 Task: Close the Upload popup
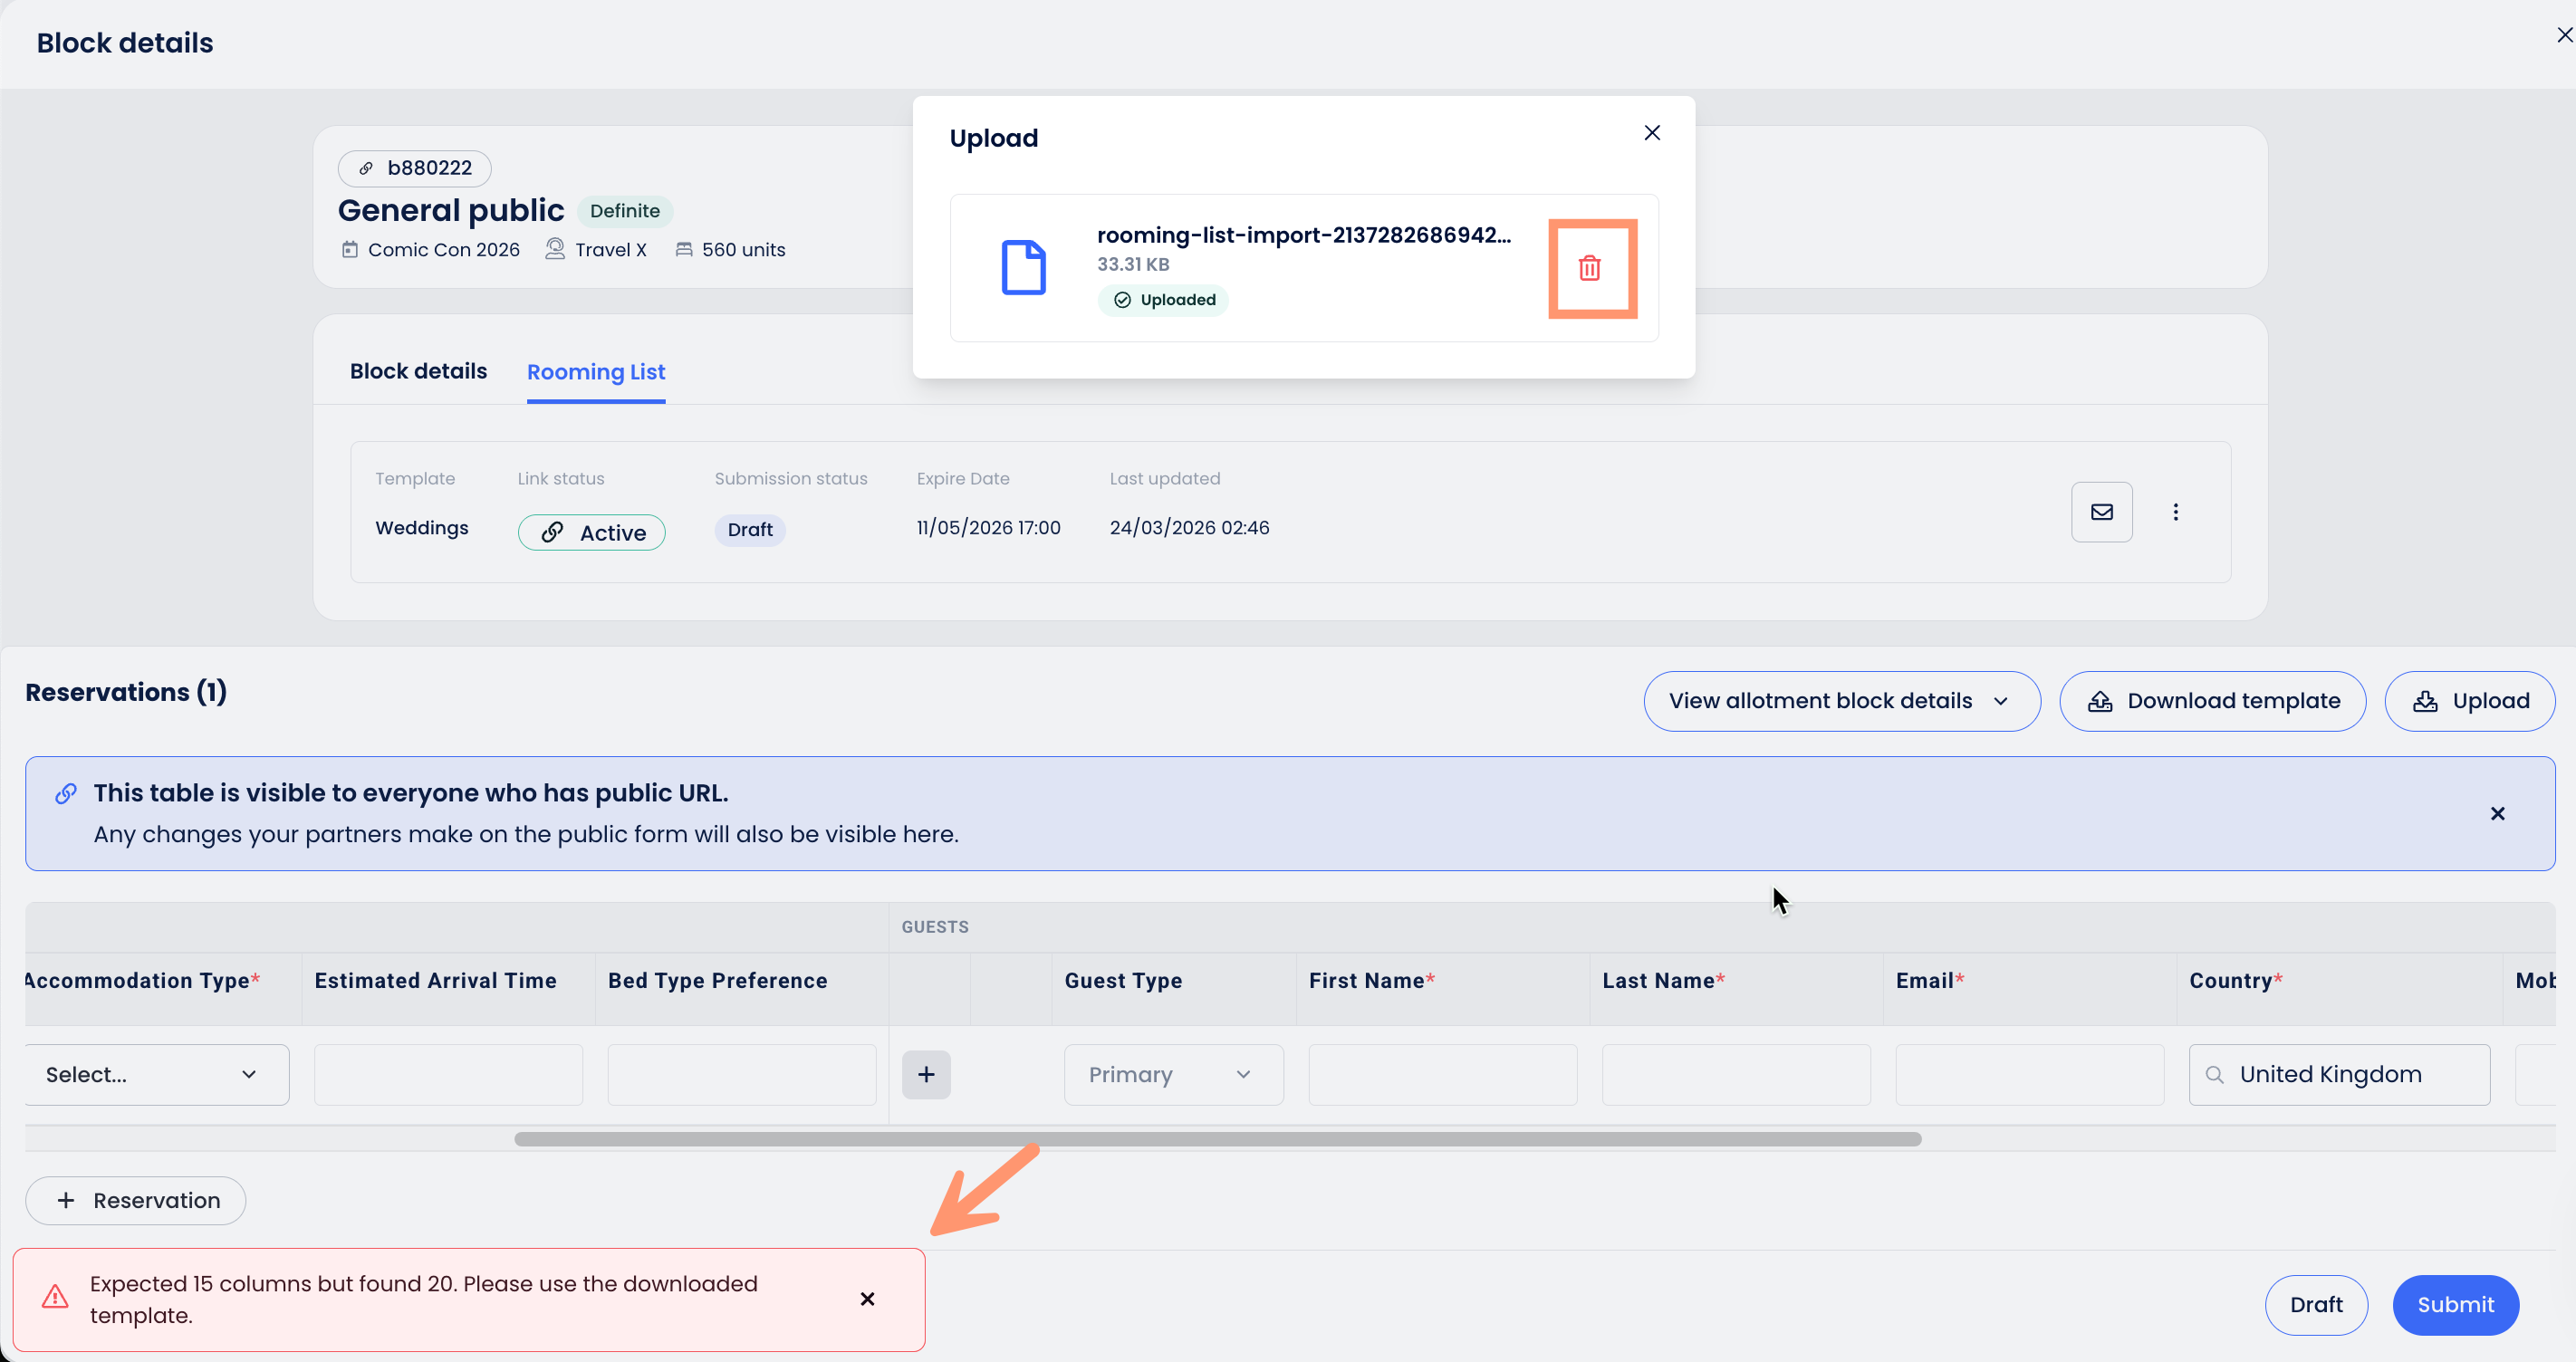(1652, 133)
